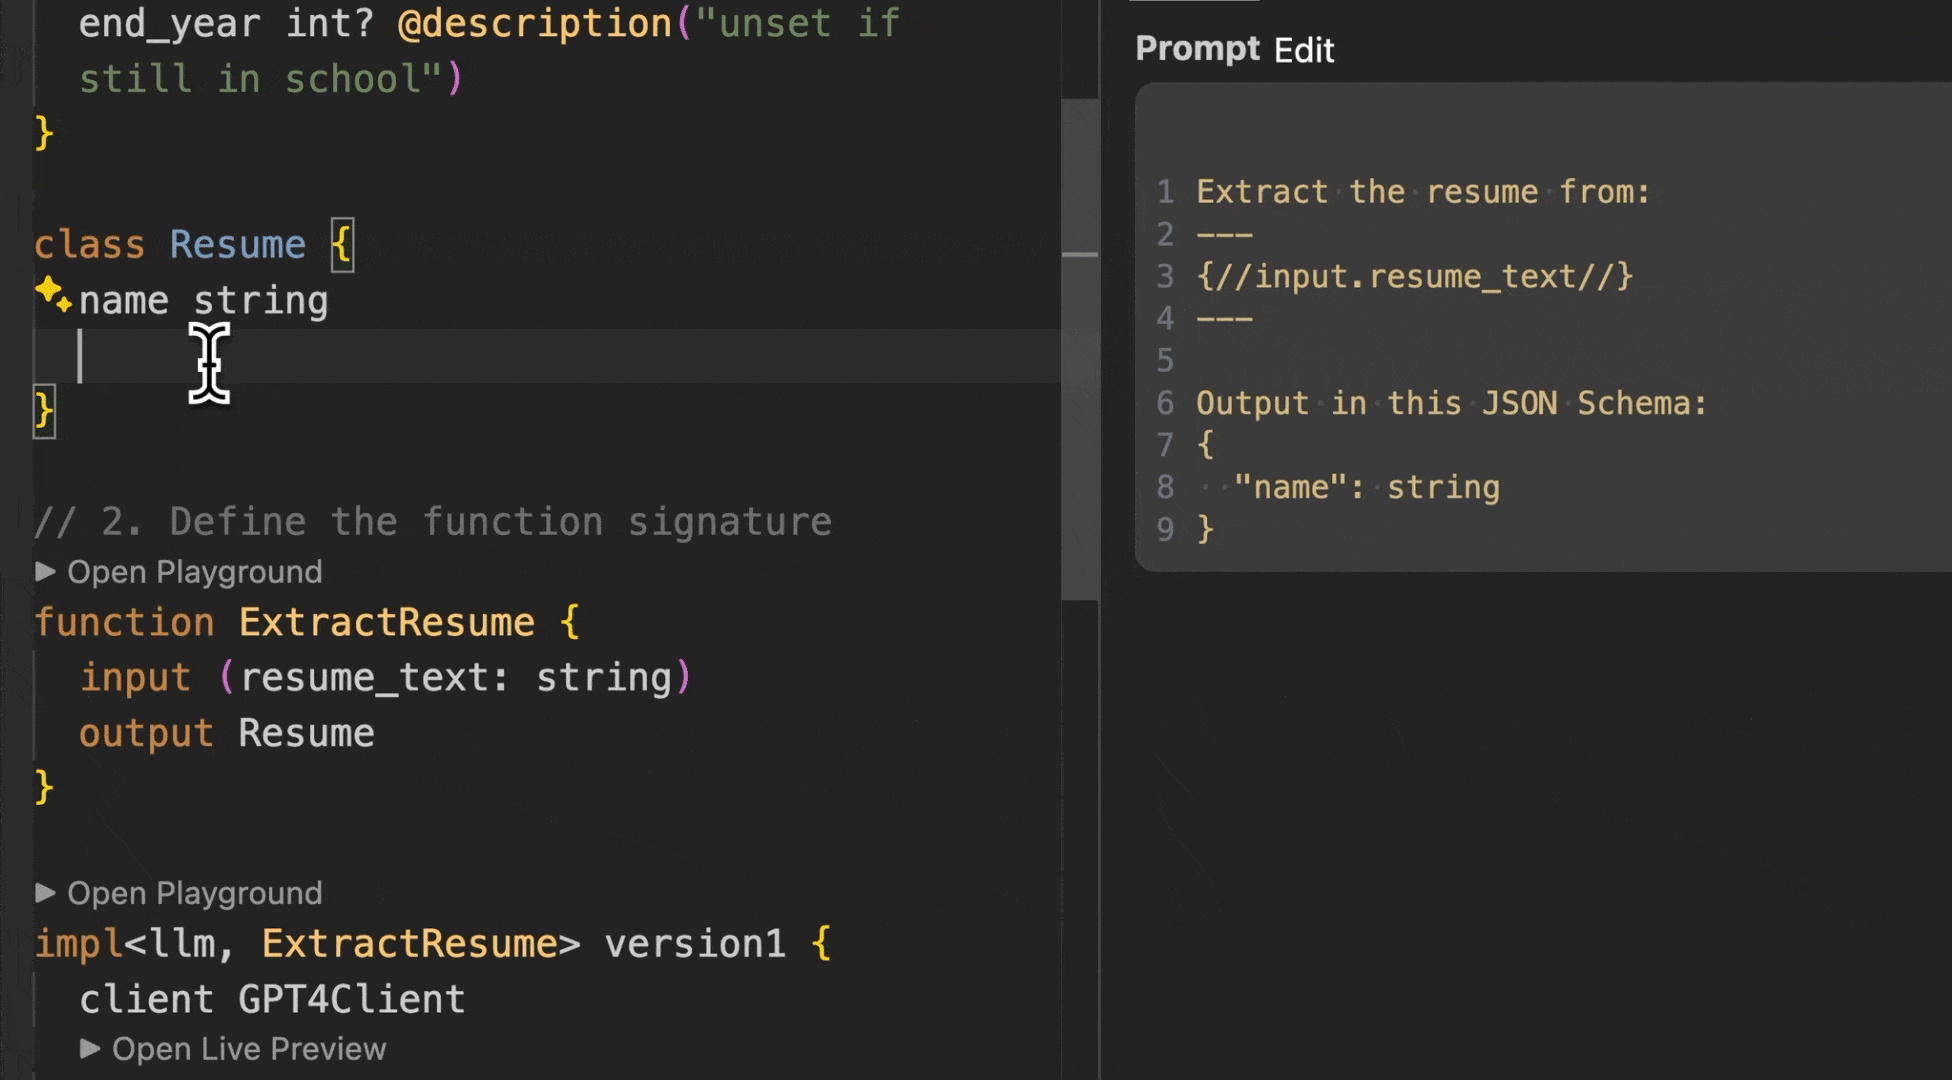Click play triangle above function ExtractResume
This screenshot has height=1080, width=1952.
[x=45, y=571]
